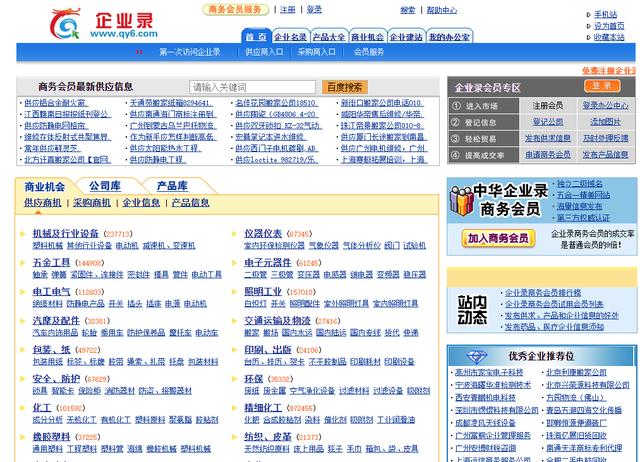This screenshot has width=640, height=462.
Task: Click the 收藏本站 link
Action: [609, 38]
